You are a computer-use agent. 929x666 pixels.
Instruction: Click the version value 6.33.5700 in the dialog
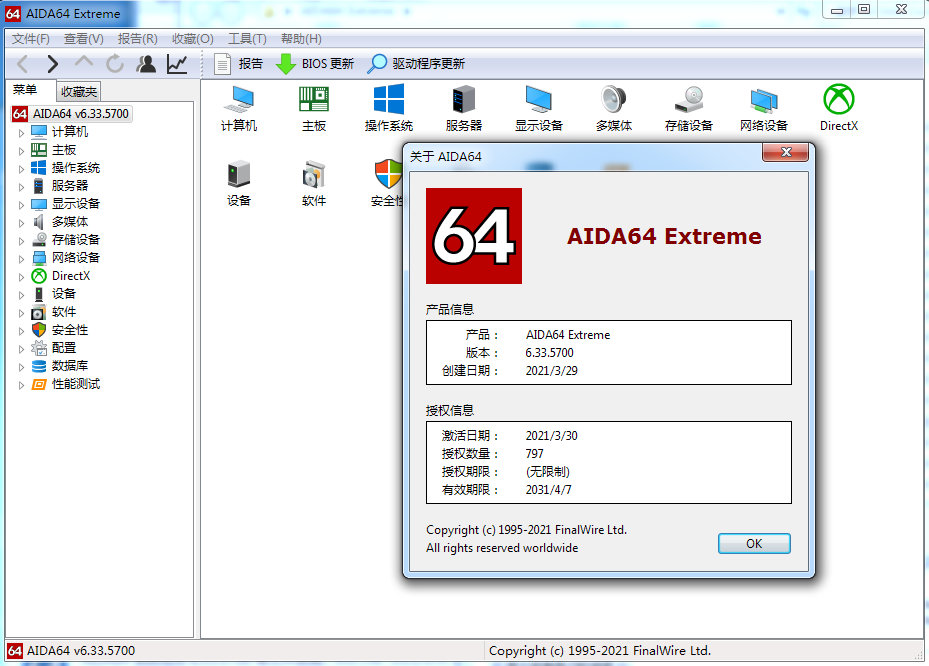click(549, 353)
